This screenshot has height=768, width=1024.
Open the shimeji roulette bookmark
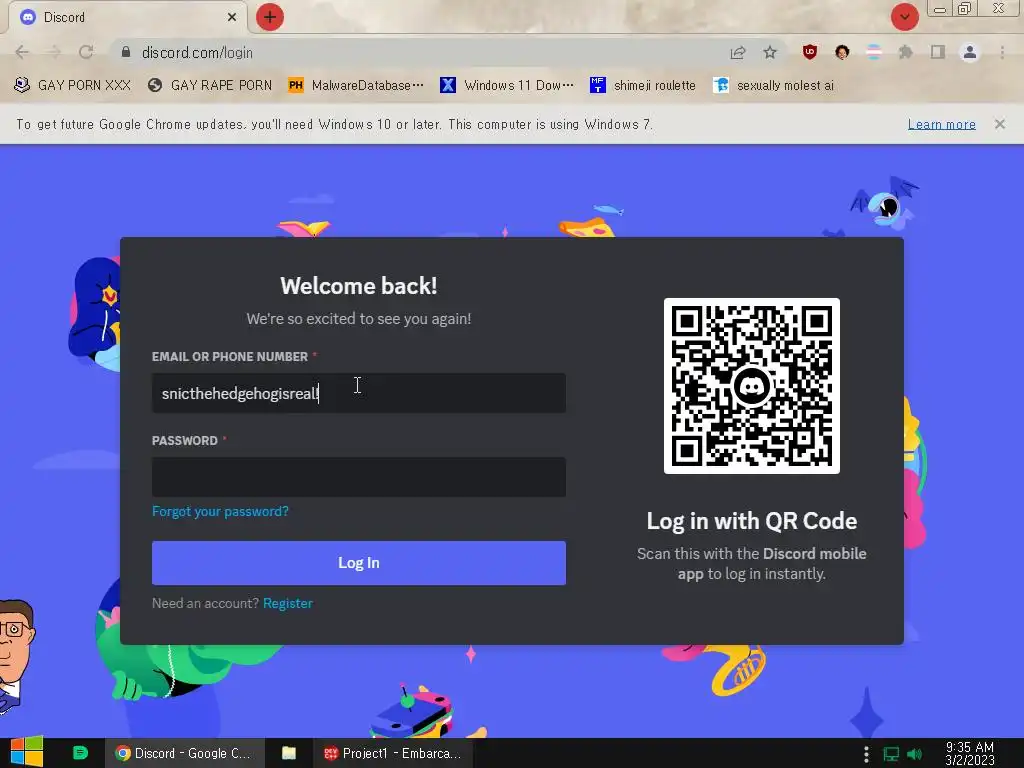point(643,86)
